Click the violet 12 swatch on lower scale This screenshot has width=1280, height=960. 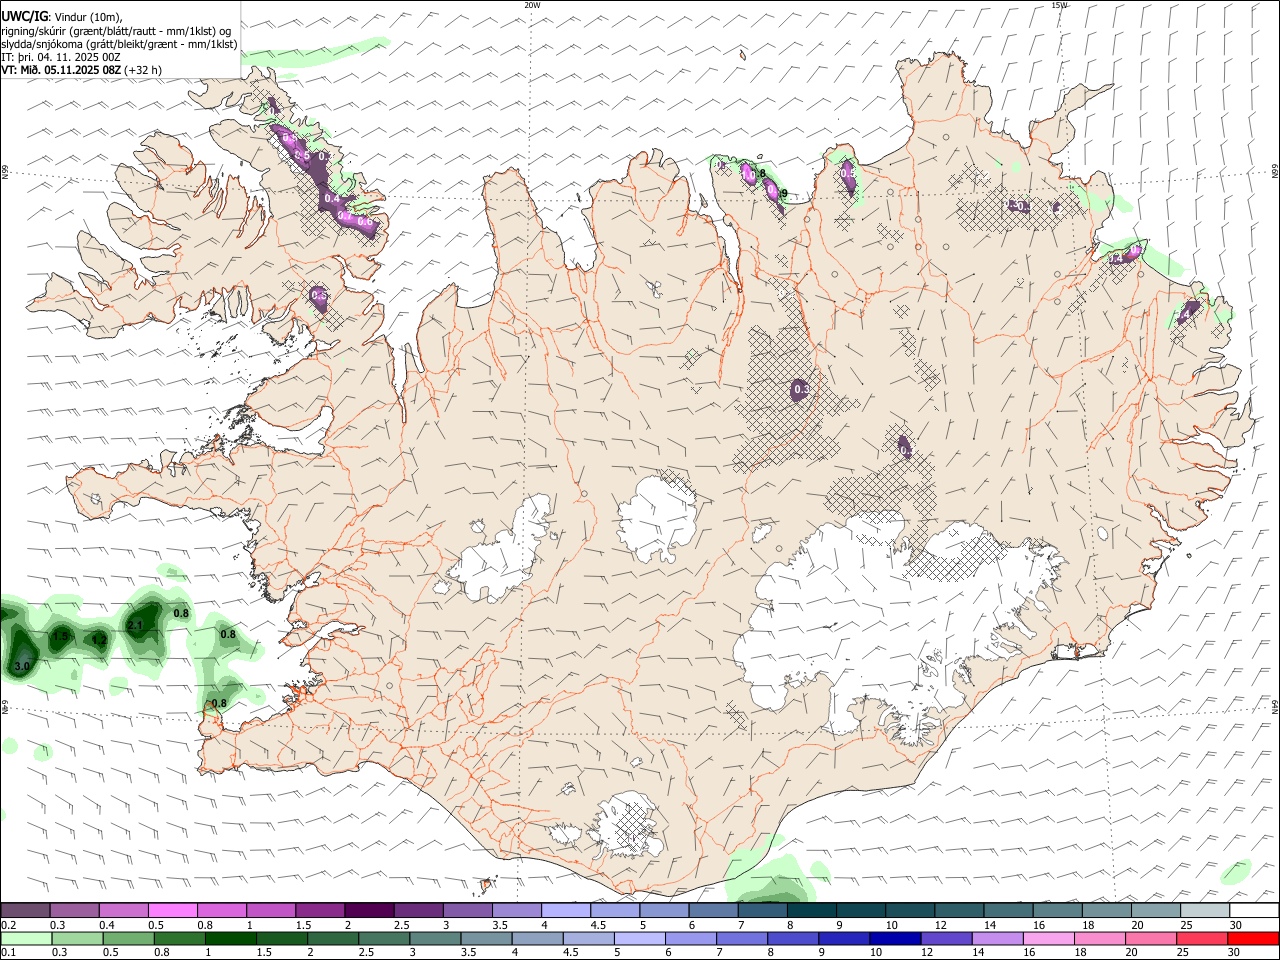pyautogui.click(x=946, y=938)
